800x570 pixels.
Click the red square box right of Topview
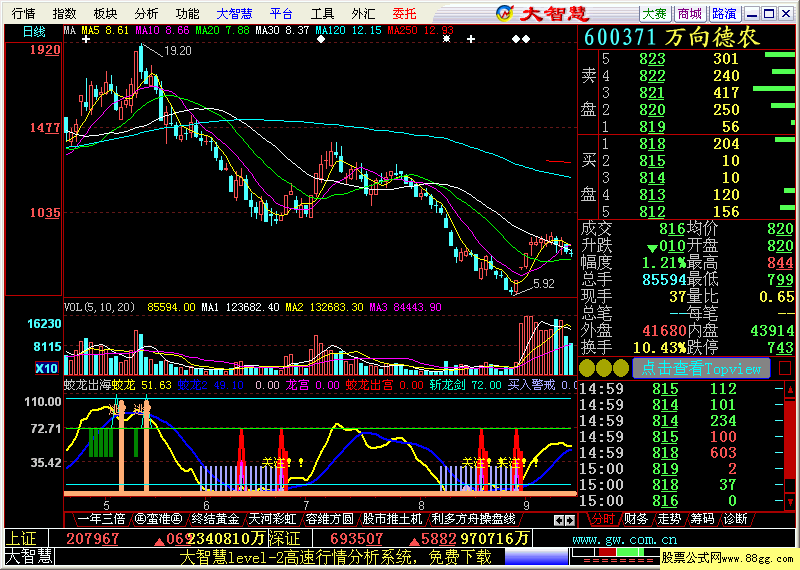click(x=785, y=368)
